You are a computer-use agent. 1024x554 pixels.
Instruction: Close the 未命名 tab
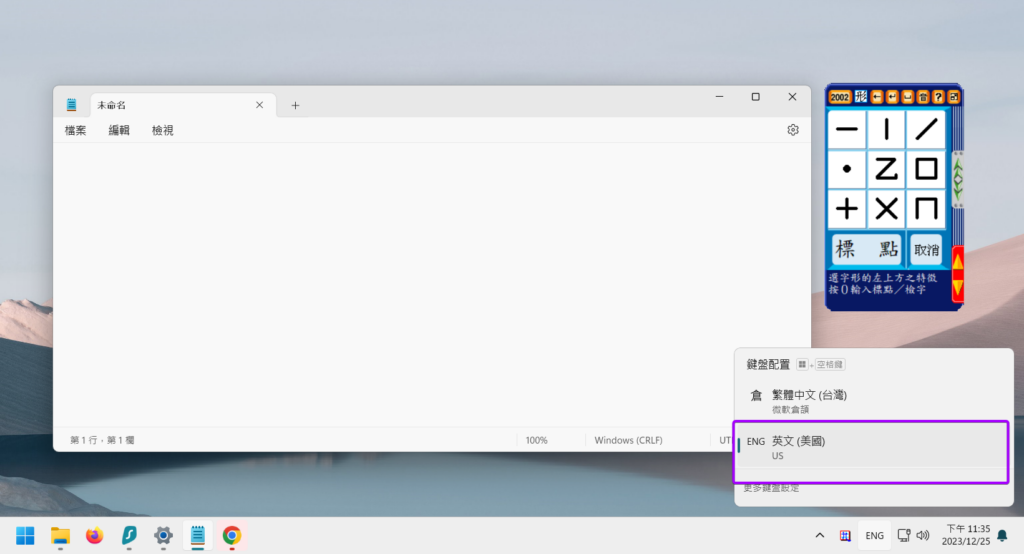[x=259, y=105]
